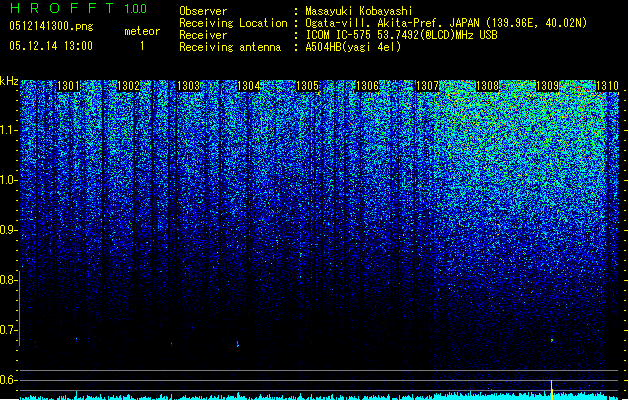
Task: Click the 1307 time marker
Action: tap(428, 86)
